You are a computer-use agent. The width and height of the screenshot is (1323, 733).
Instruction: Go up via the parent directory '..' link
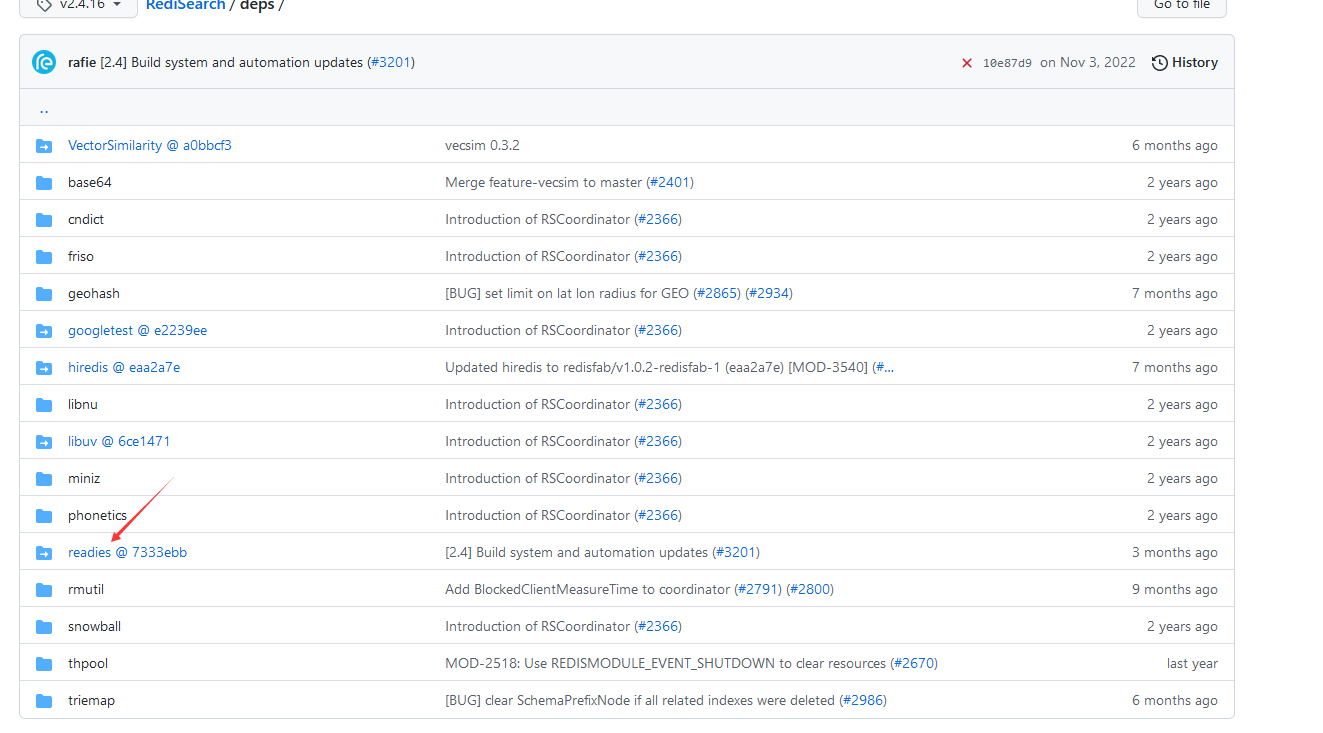[44, 108]
